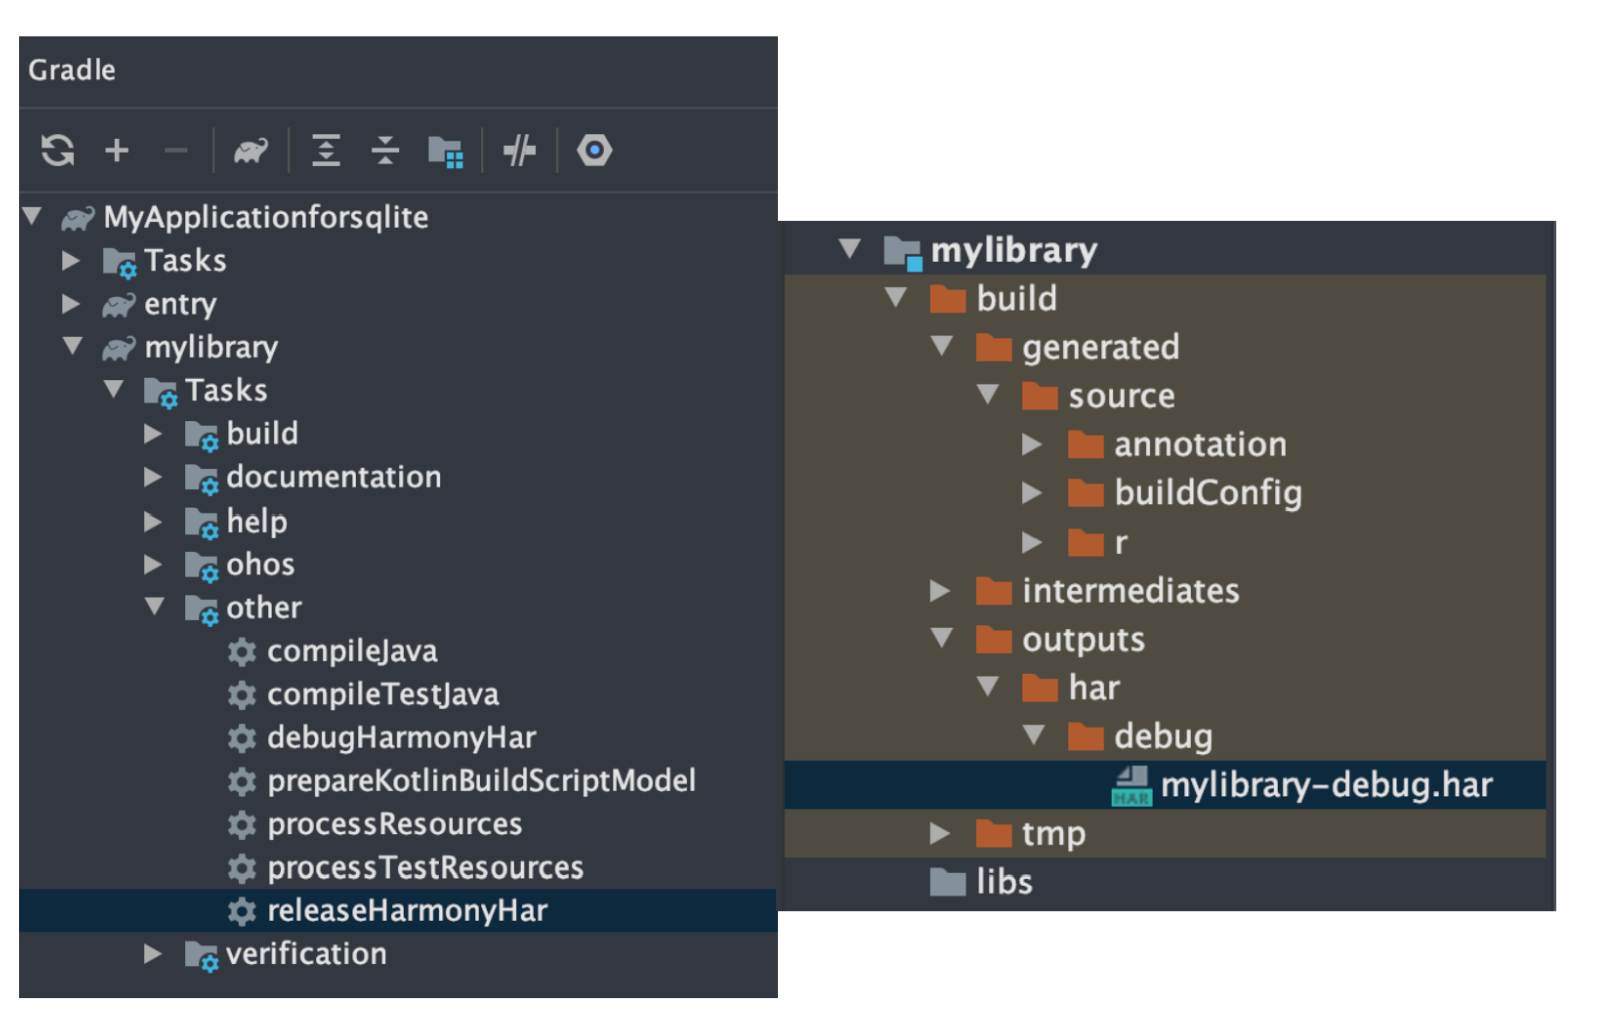Click the Execute Gradle Task elephant icon
The width and height of the screenshot is (1602, 1026).
coord(251,150)
